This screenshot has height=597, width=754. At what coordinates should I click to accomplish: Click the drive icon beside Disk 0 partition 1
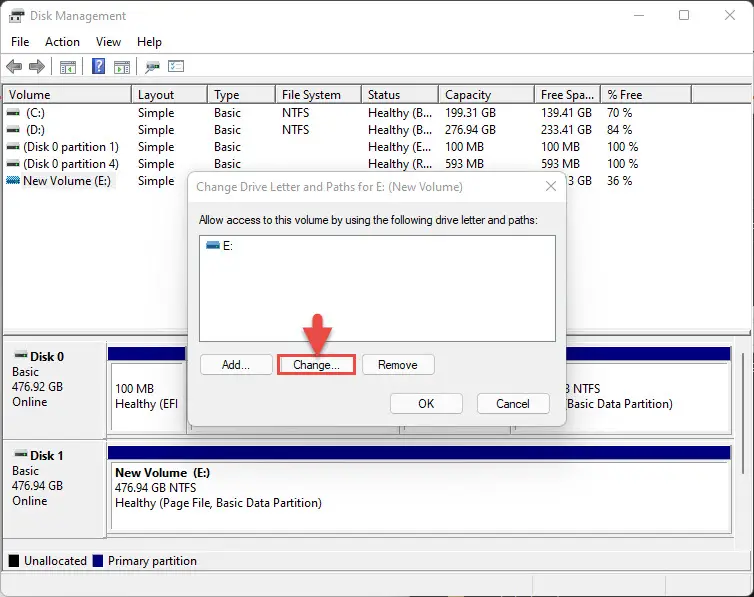13,147
